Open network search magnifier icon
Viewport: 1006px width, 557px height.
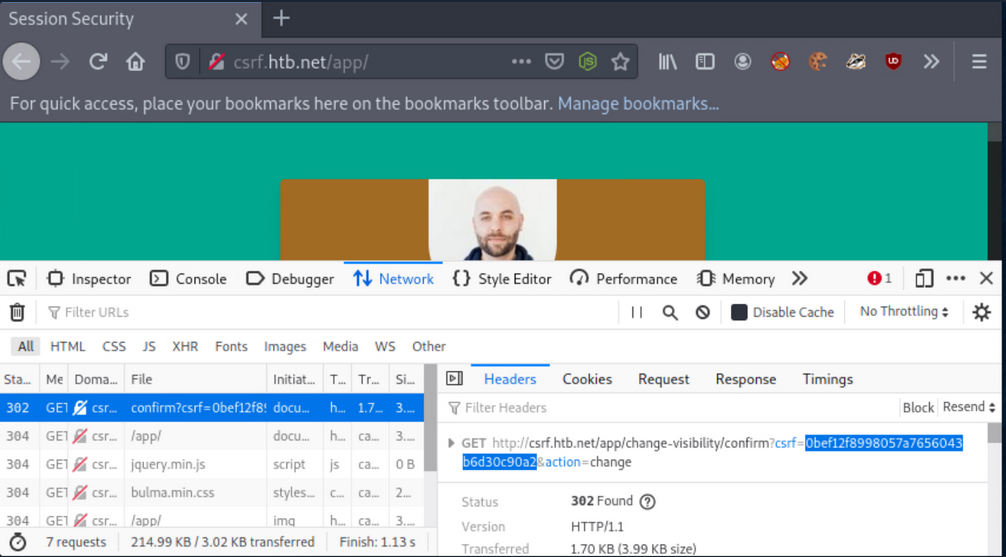(x=670, y=312)
